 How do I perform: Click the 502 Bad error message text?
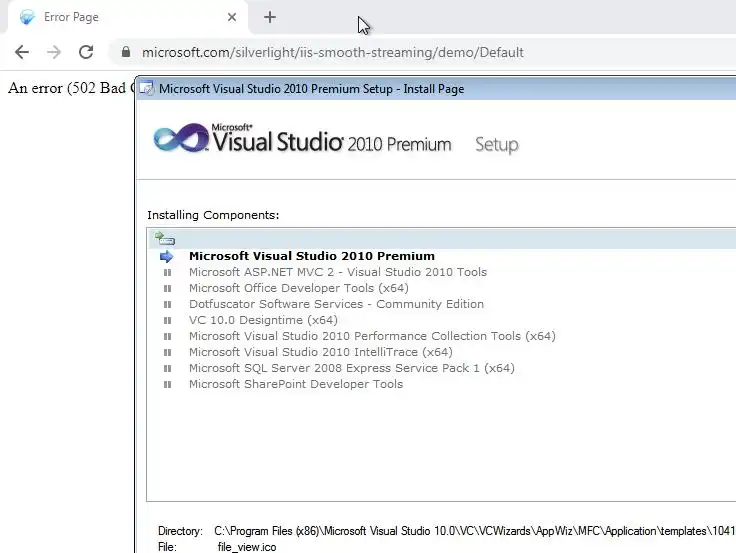[x=70, y=88]
